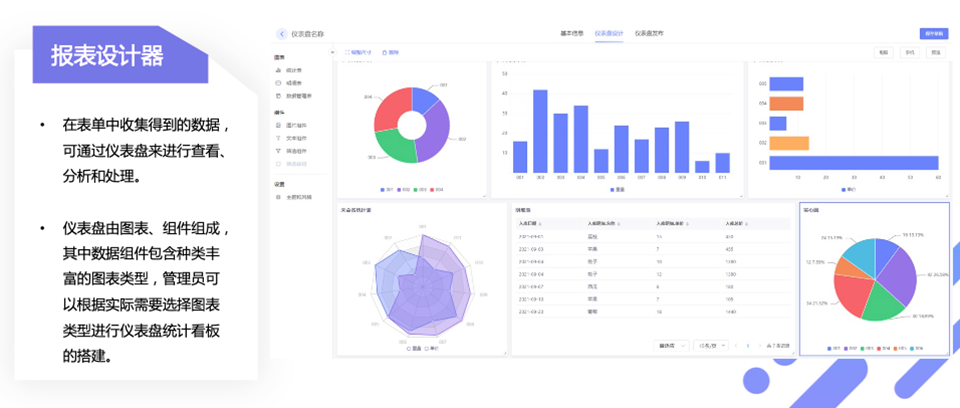Click the back arrow beside 仪表盘名称
The image size is (960, 408).
pos(282,34)
